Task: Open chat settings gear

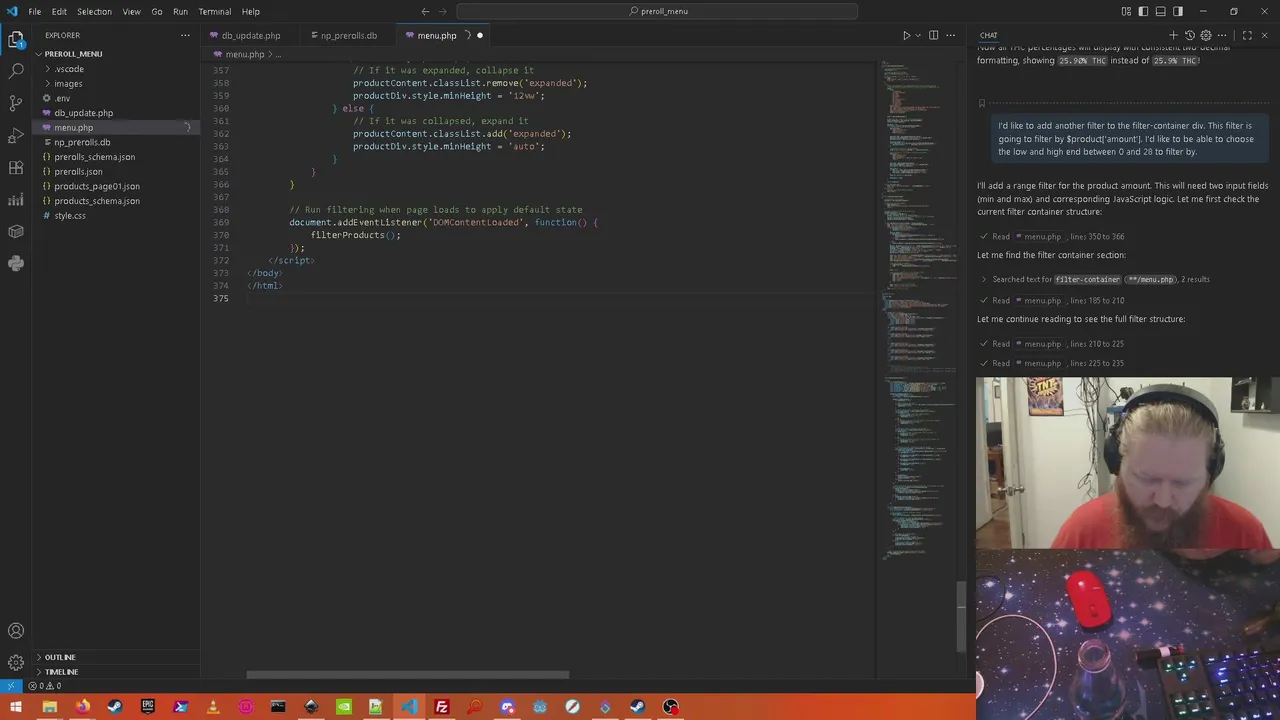Action: click(x=1206, y=35)
